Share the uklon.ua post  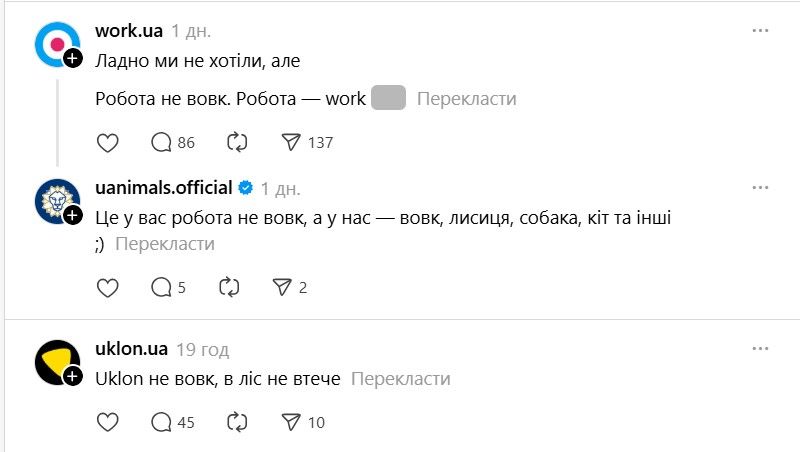coord(291,422)
